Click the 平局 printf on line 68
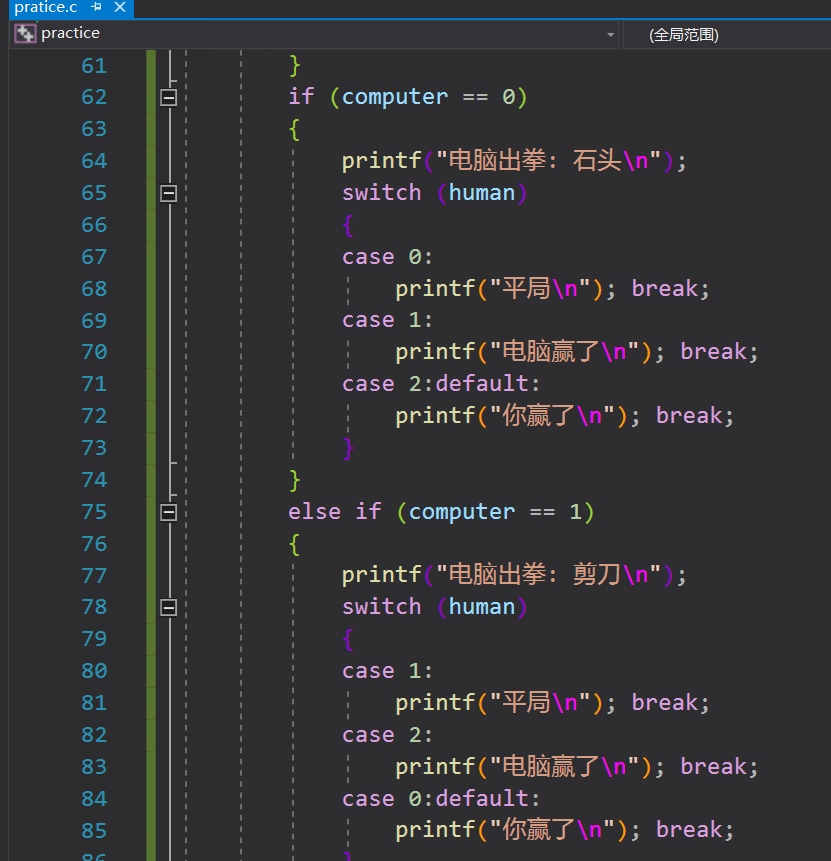Image resolution: width=831 pixels, height=861 pixels. pyautogui.click(x=505, y=289)
